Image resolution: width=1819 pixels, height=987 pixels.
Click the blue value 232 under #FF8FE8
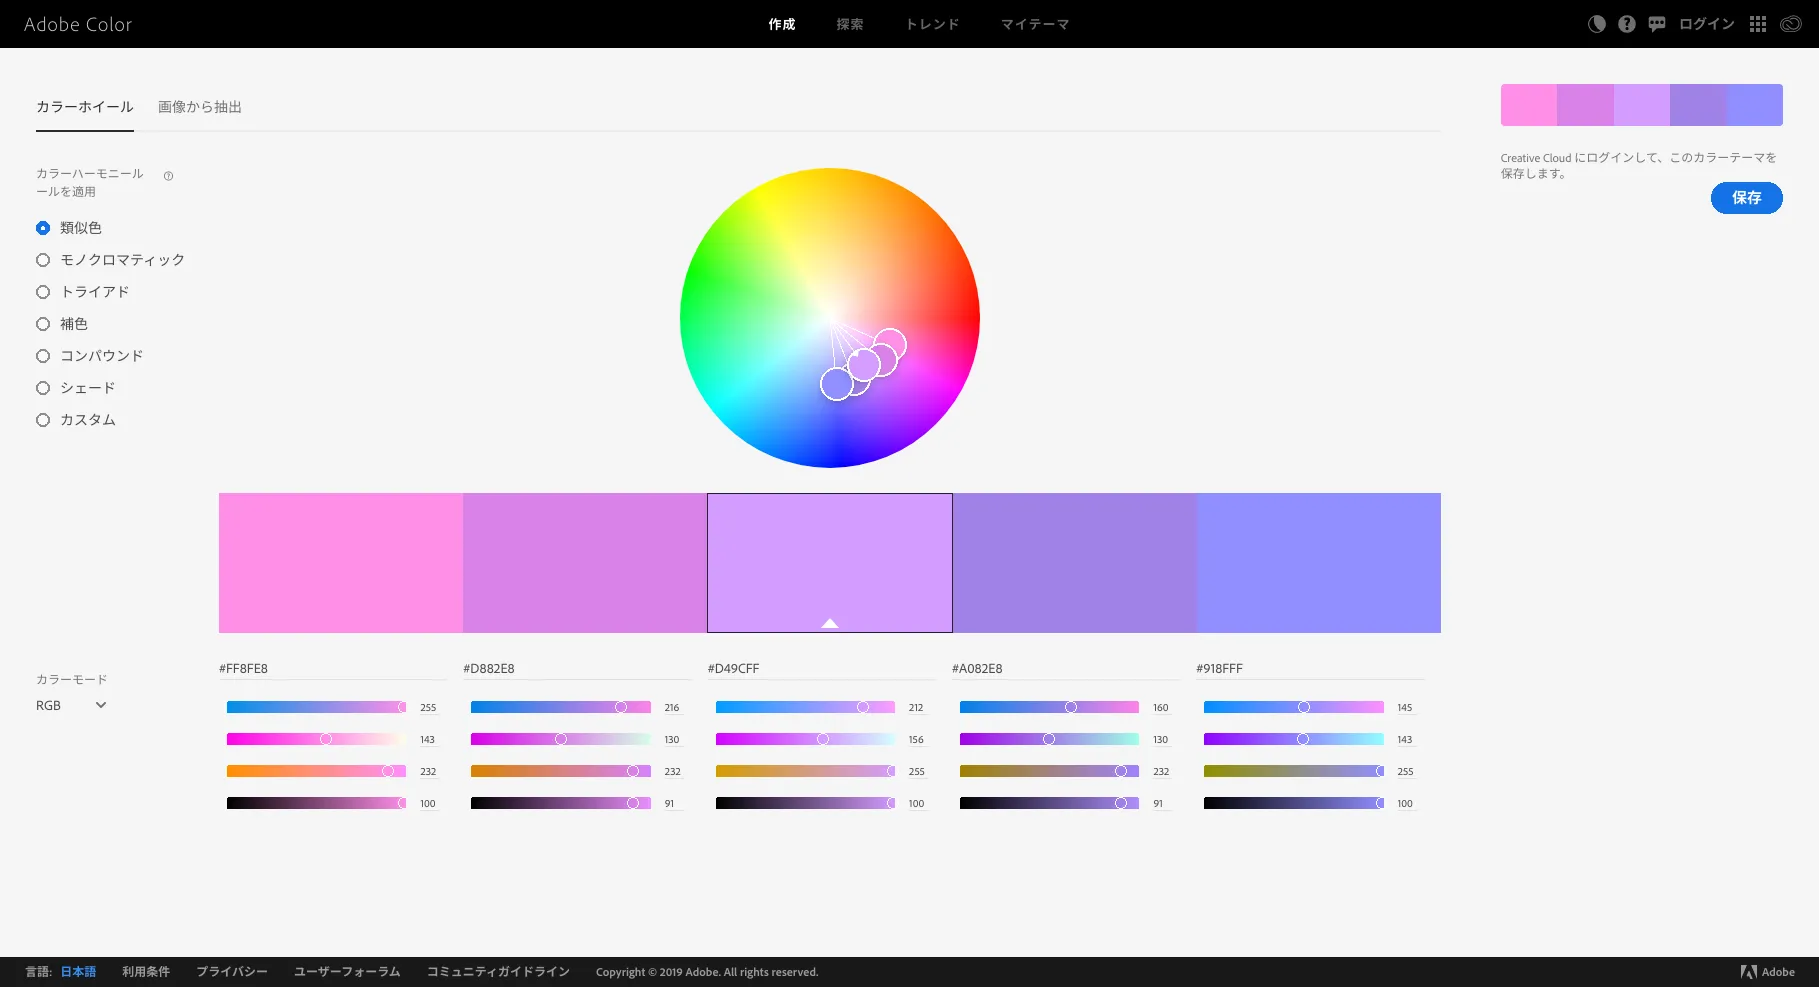[428, 771]
